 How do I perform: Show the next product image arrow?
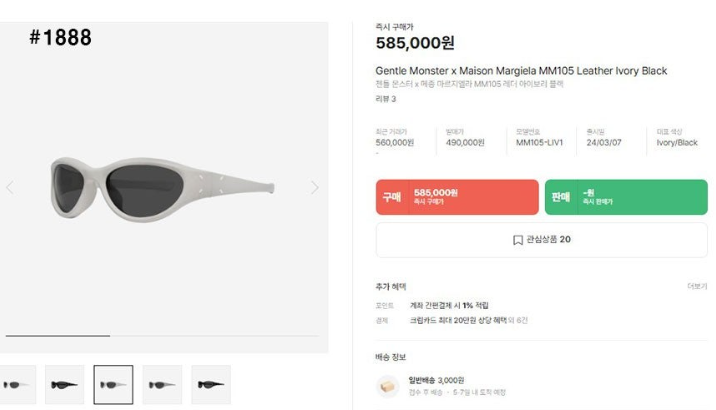tap(314, 187)
